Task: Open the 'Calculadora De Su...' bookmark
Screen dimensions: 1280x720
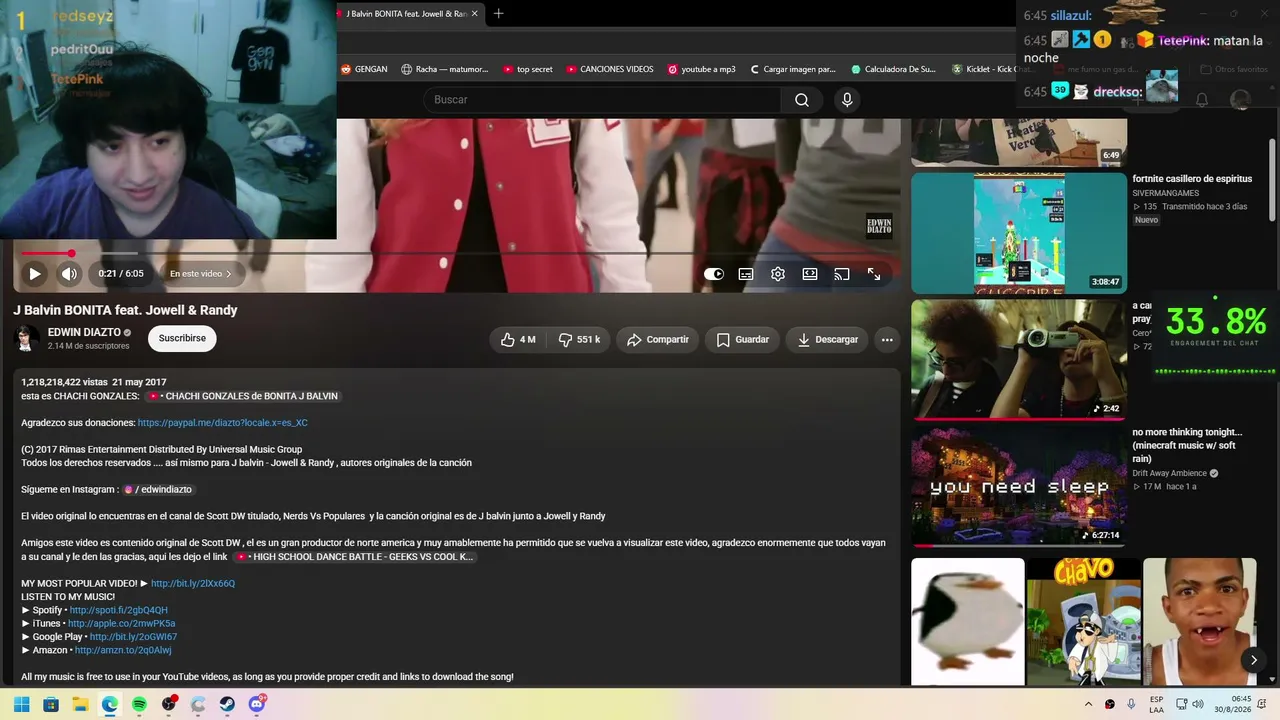Action: (x=893, y=69)
